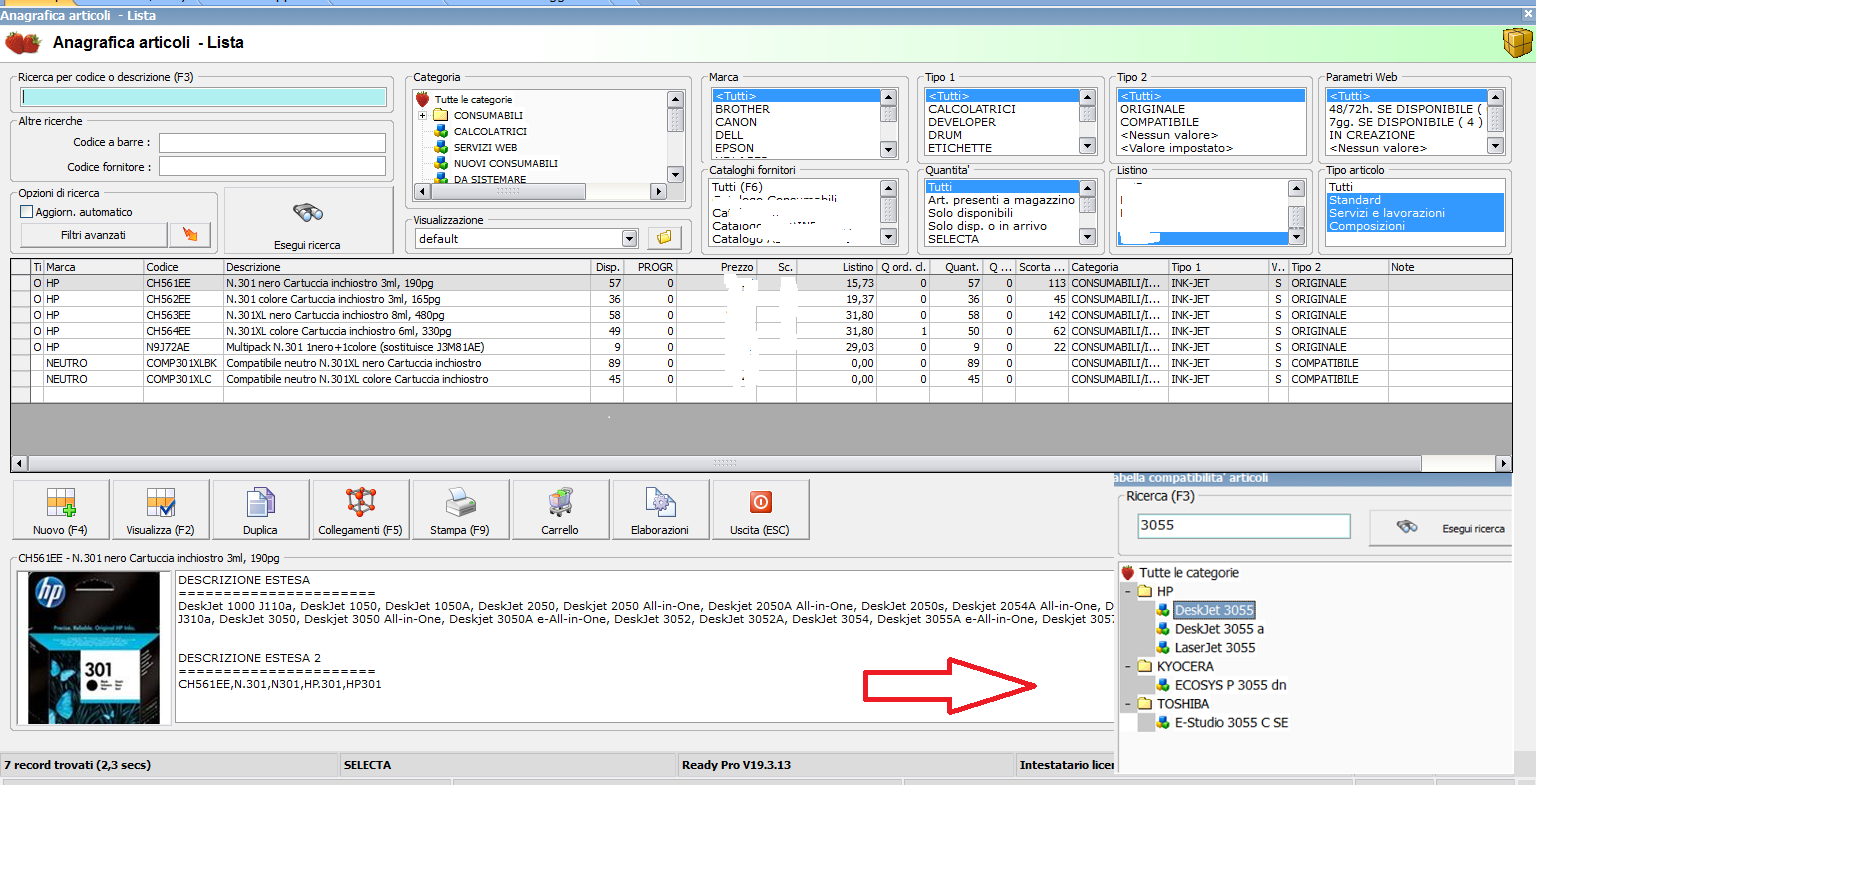Collapse the HP node in compatibility tree
This screenshot has height=878, width=1858.
(x=1128, y=591)
